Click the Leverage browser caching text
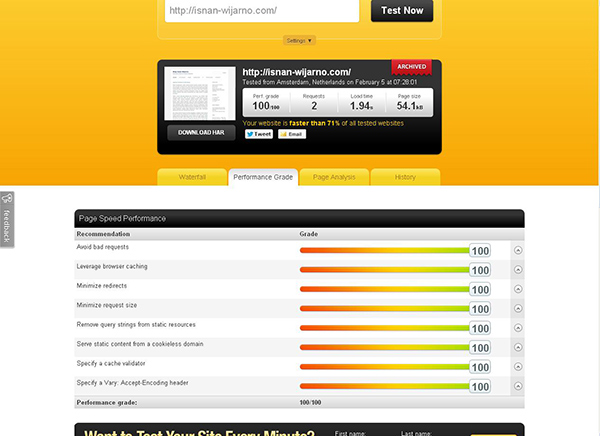 (x=112, y=266)
